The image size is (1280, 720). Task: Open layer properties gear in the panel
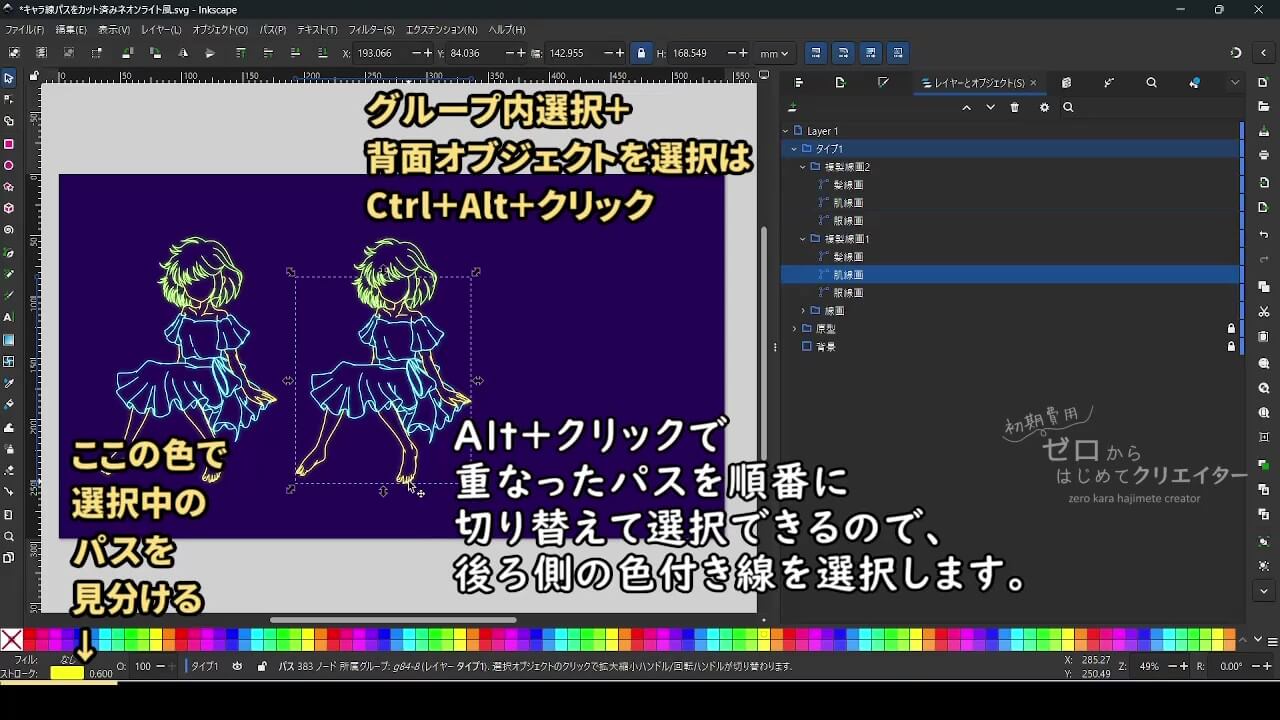point(1044,106)
